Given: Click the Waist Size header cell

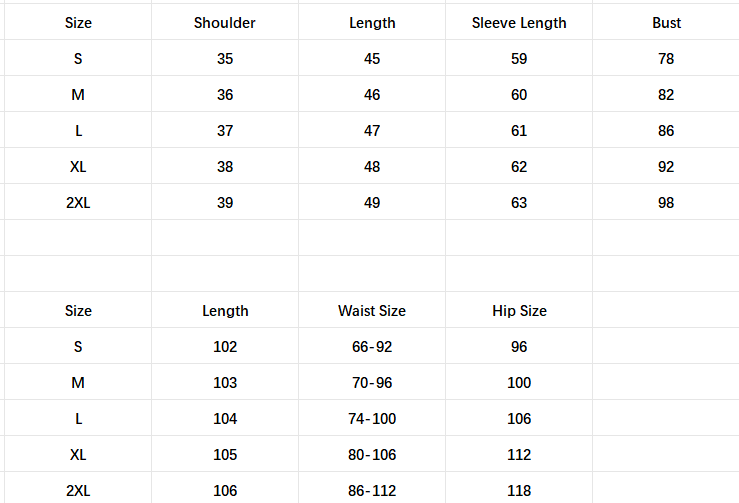Looking at the screenshot, I should point(372,311).
